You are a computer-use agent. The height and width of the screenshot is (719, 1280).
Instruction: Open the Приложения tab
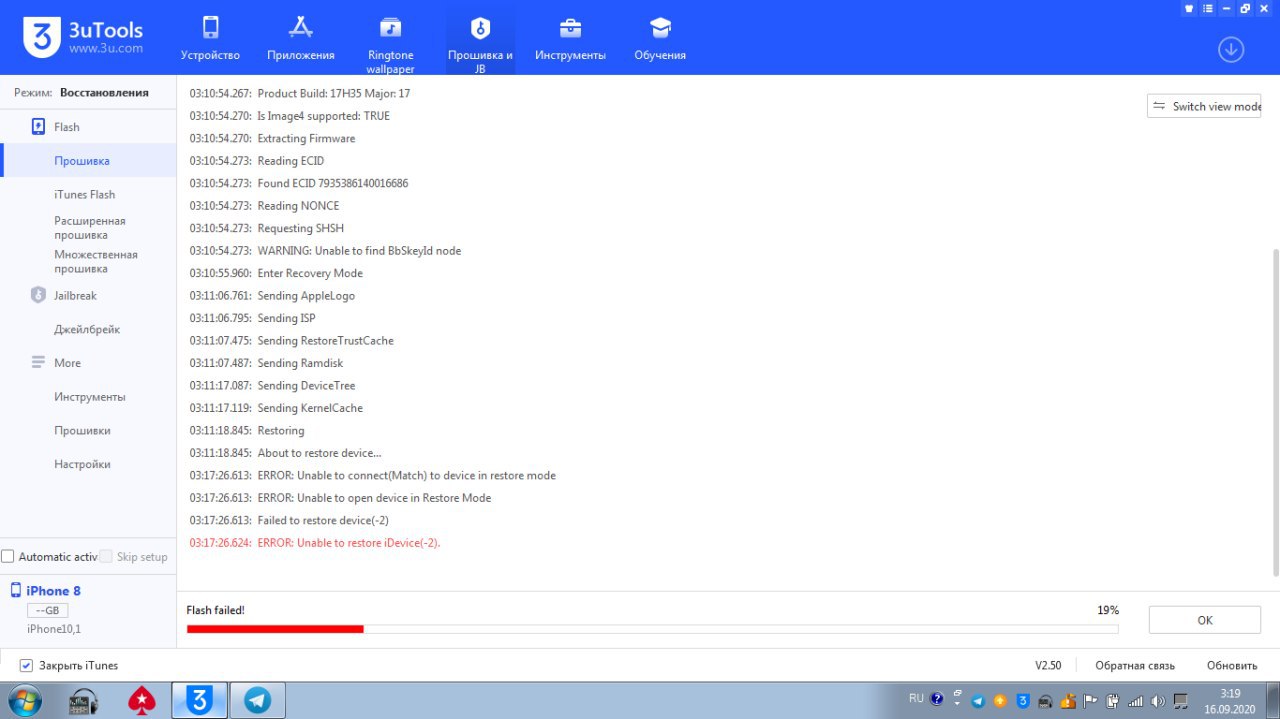coord(300,38)
